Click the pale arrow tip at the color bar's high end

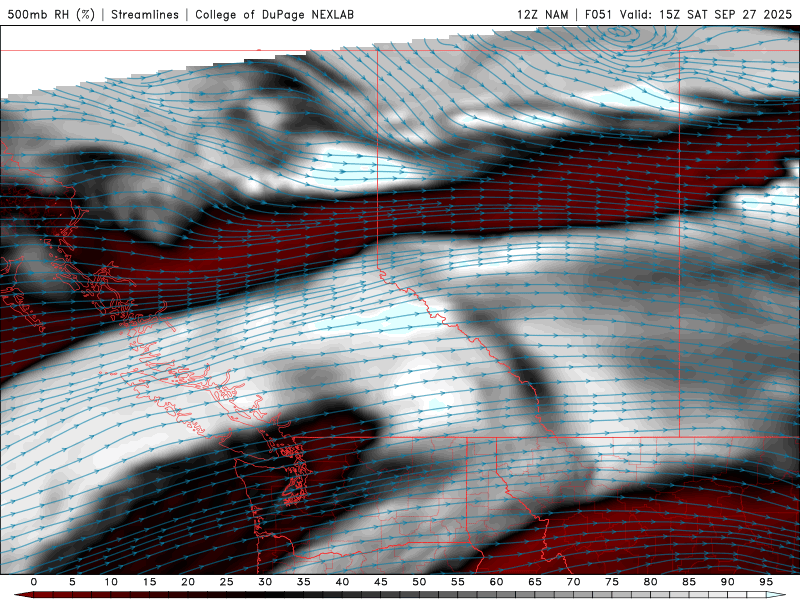point(776,595)
